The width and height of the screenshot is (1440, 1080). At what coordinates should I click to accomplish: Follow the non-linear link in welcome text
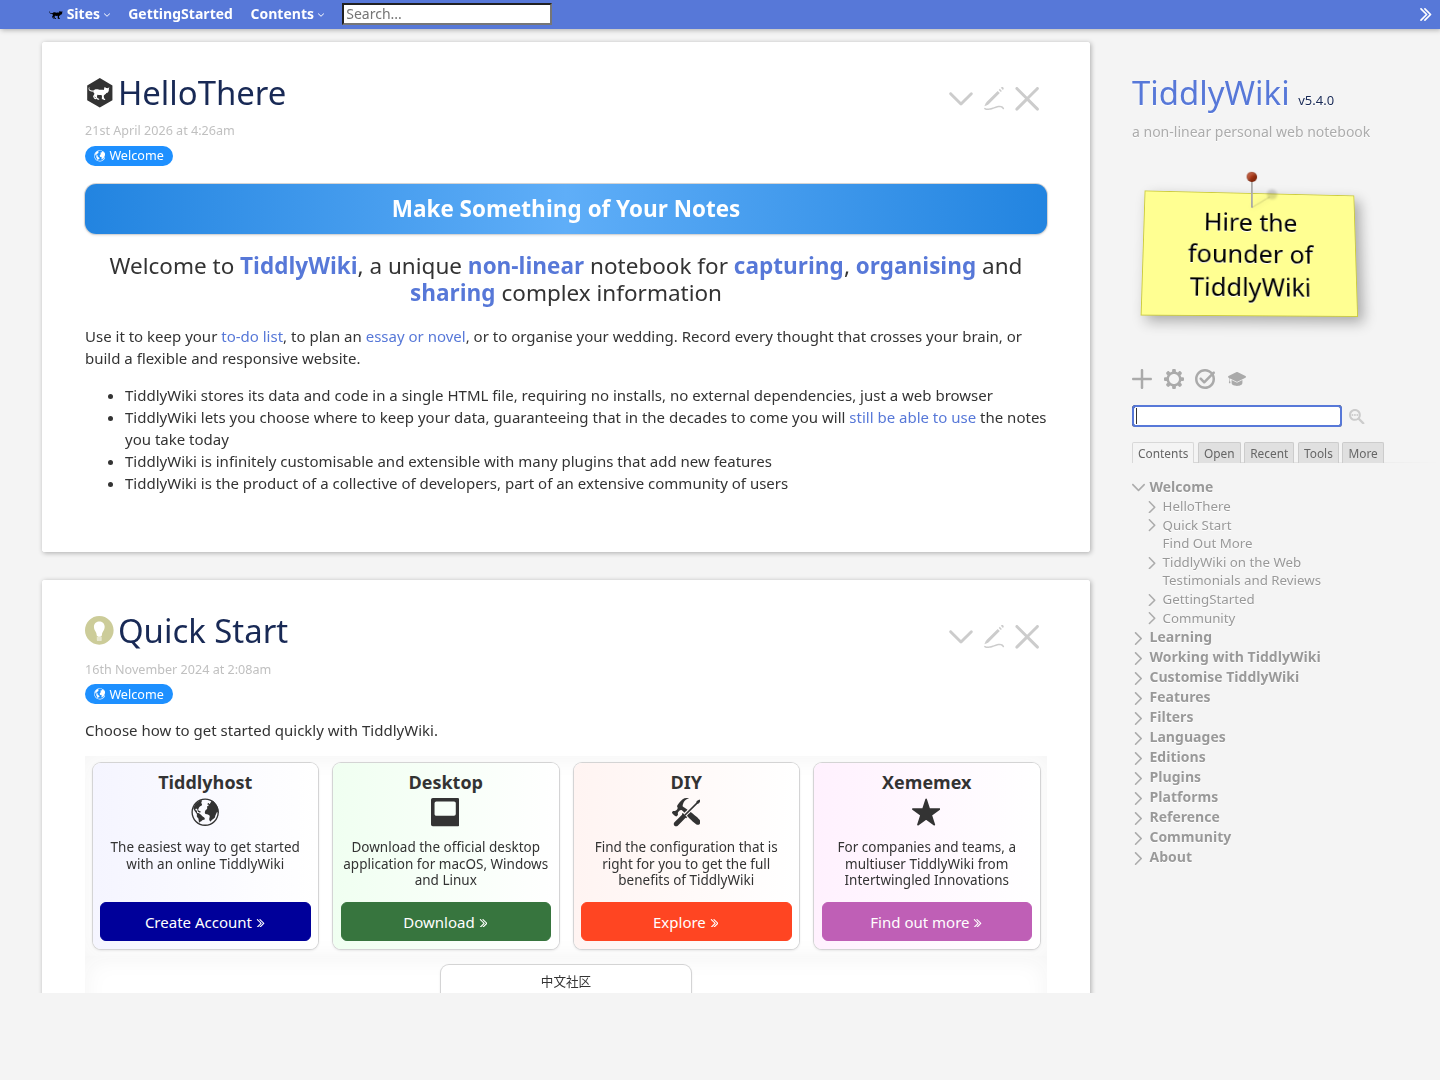[526, 266]
